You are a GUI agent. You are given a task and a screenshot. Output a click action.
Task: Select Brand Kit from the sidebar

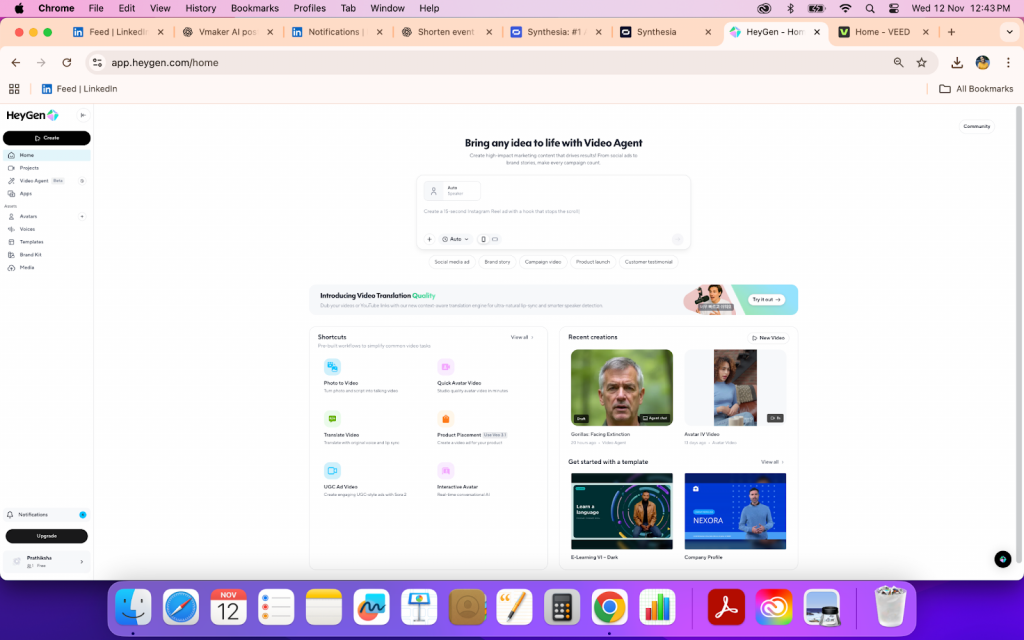point(29,254)
